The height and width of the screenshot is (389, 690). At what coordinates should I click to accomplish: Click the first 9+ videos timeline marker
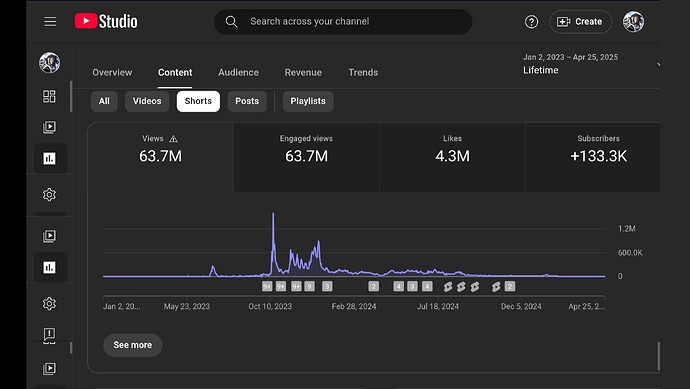[267, 286]
